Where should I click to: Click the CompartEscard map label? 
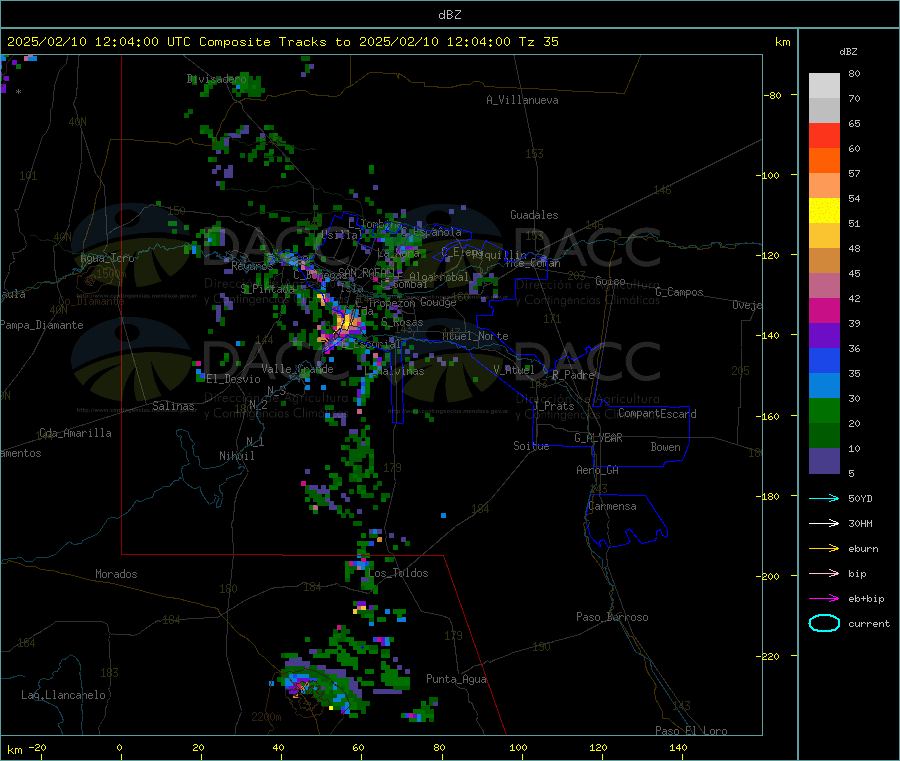(658, 414)
